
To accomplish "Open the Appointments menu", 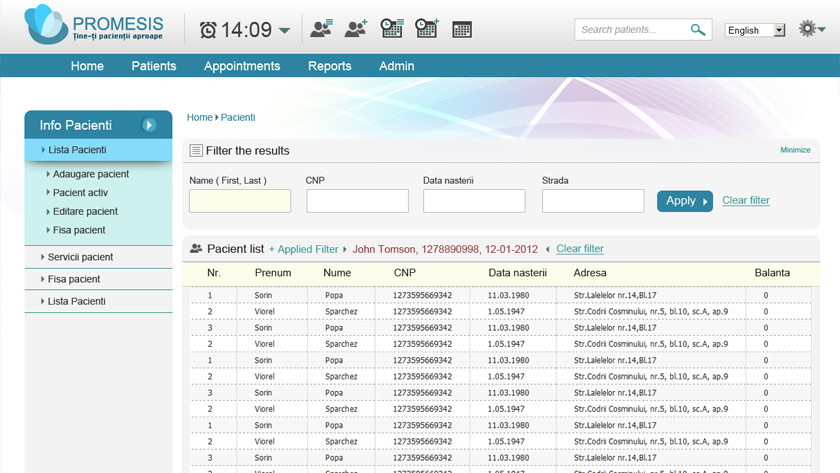I will [x=242, y=66].
